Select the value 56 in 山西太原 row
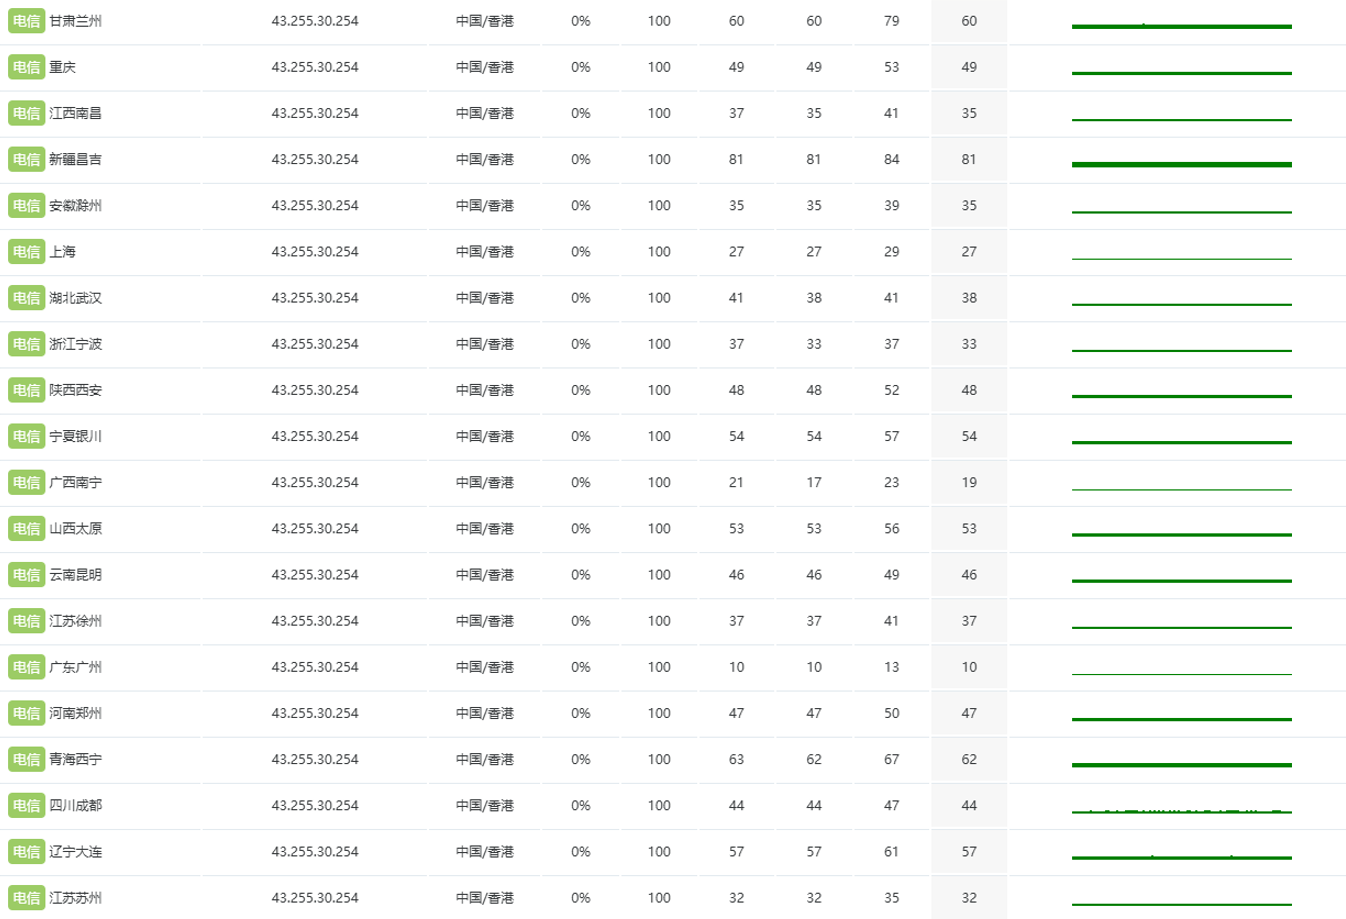The width and height of the screenshot is (1346, 919). [892, 528]
